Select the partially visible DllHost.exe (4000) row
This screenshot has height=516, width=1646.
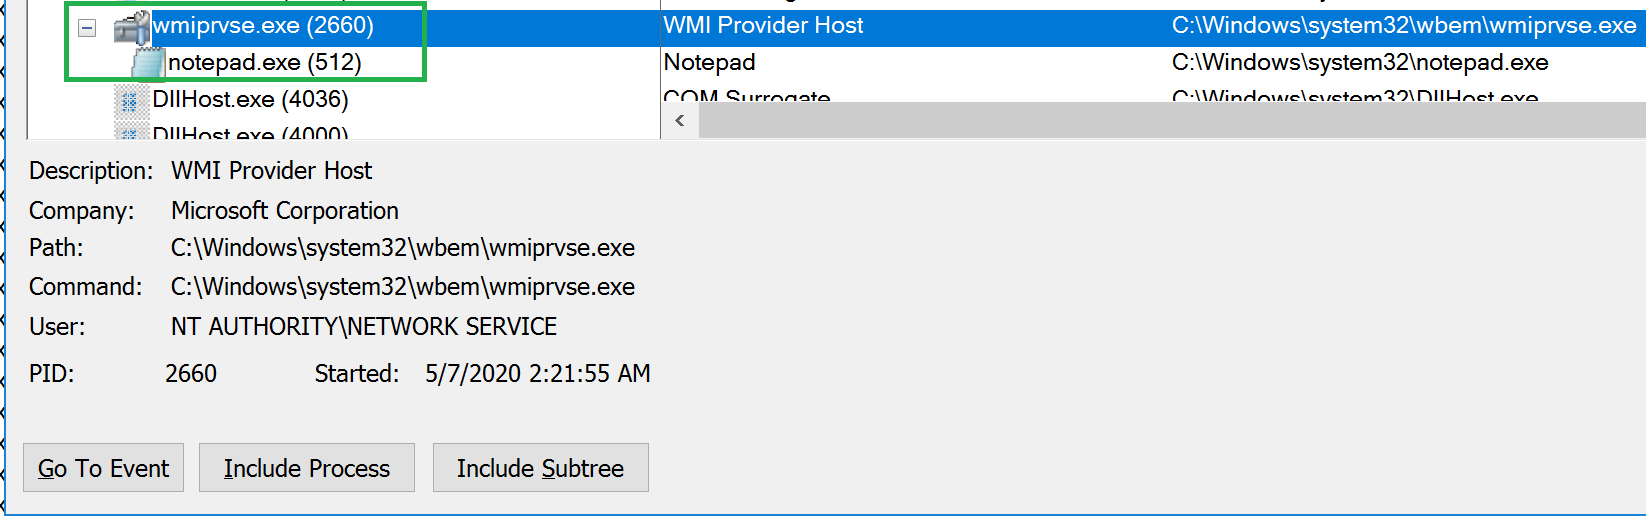click(x=250, y=133)
